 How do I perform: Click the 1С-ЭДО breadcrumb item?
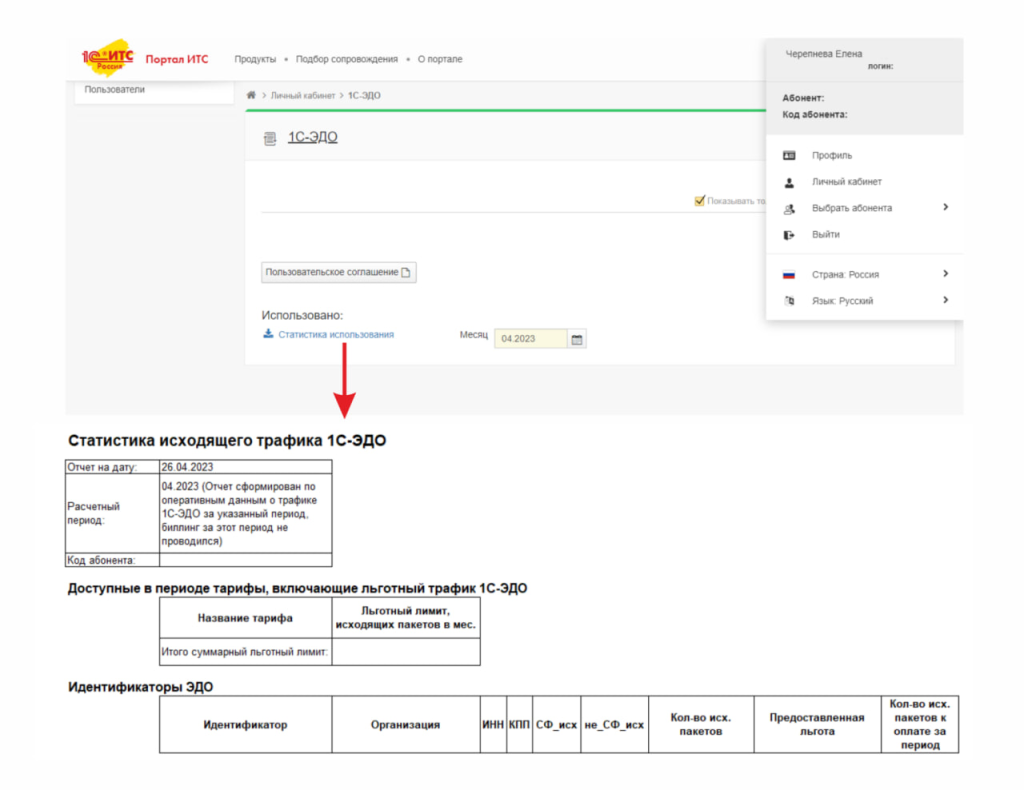[364, 95]
